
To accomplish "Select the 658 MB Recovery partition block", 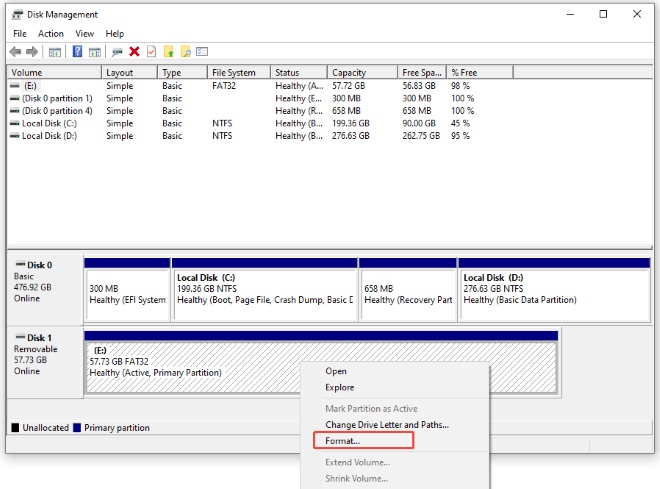I will (x=408, y=290).
